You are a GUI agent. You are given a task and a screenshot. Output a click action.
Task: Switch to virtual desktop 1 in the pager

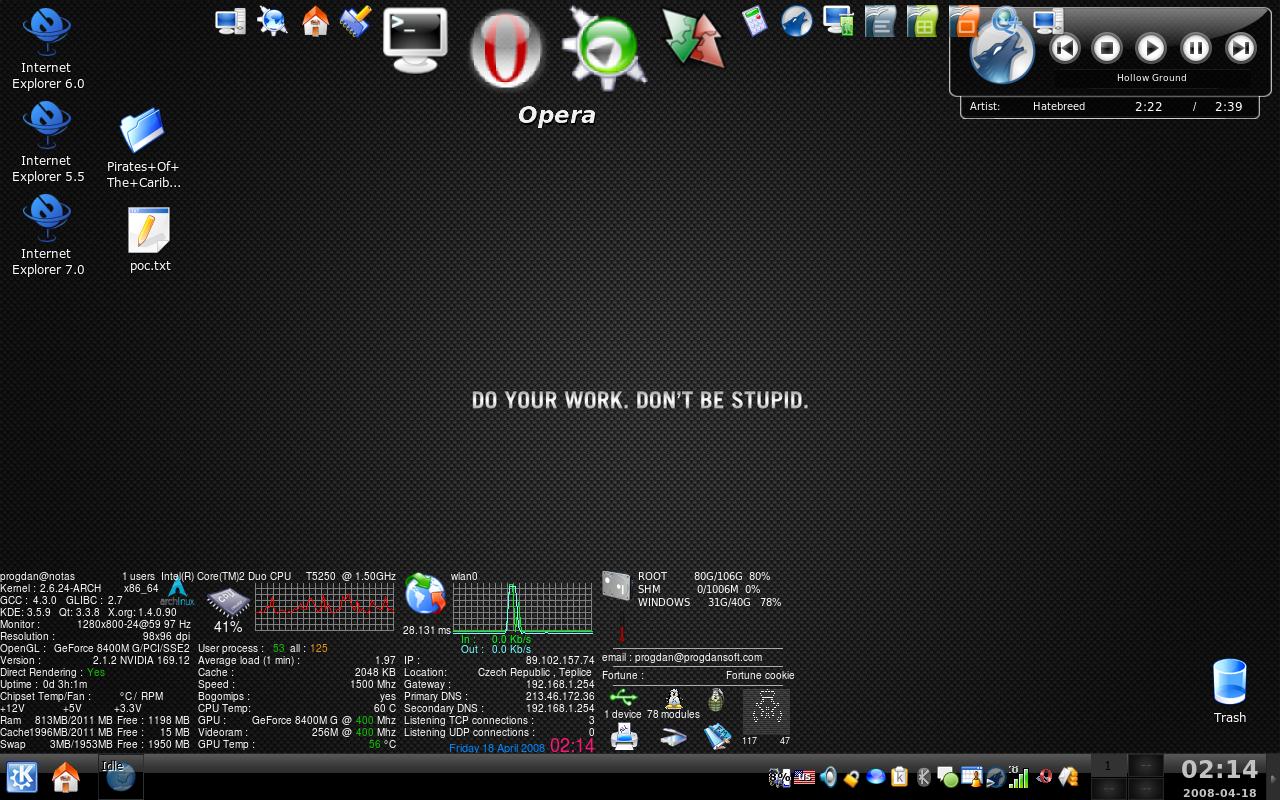coord(1107,766)
